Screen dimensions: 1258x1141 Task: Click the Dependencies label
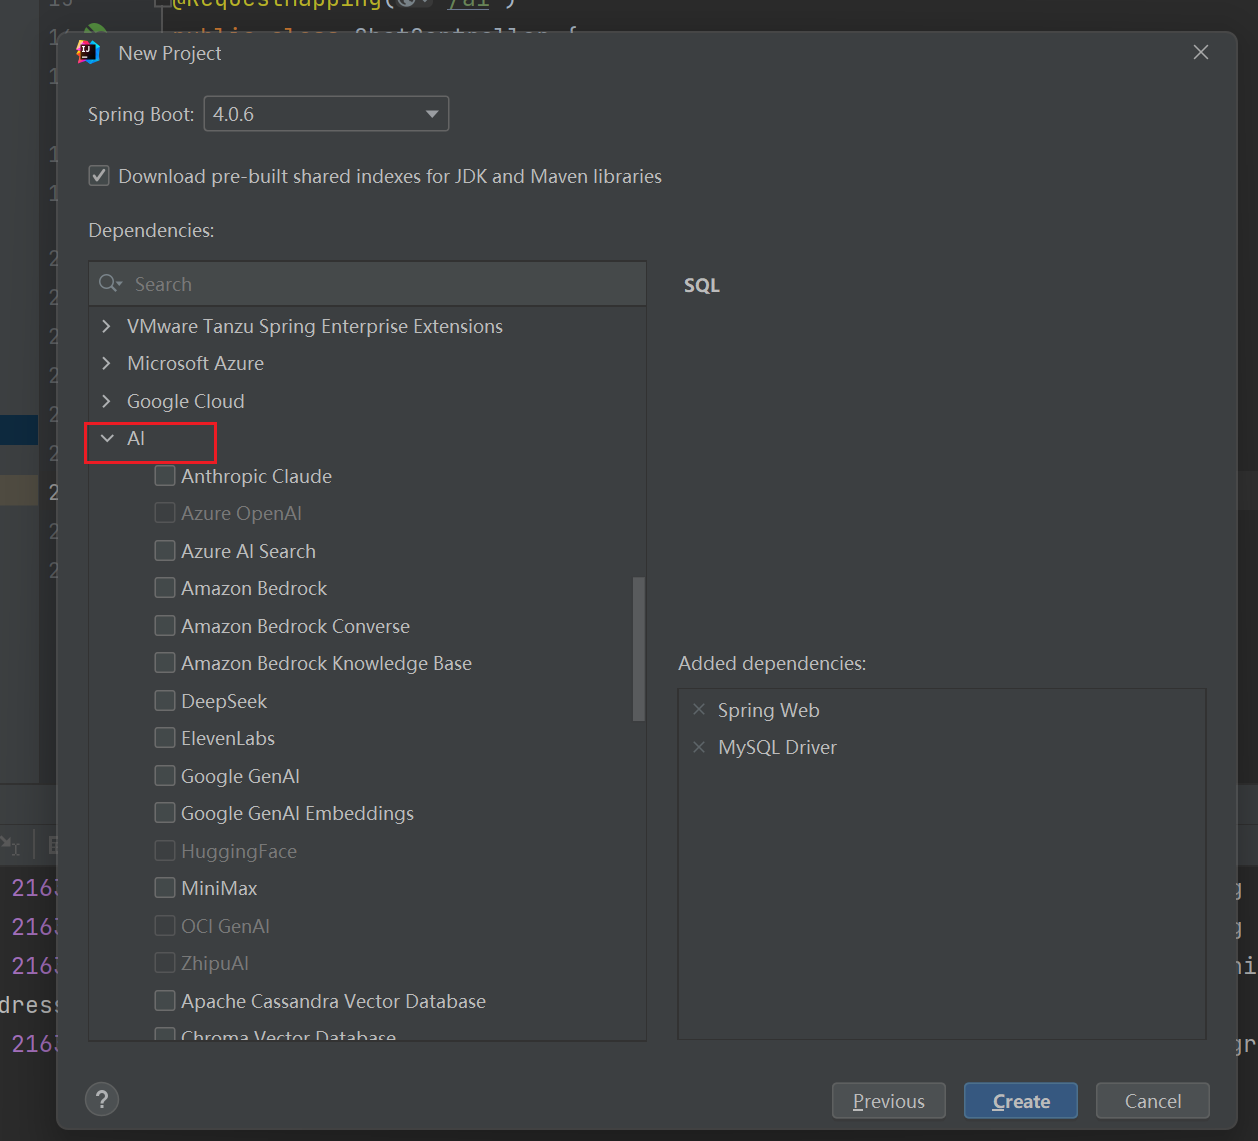(151, 230)
